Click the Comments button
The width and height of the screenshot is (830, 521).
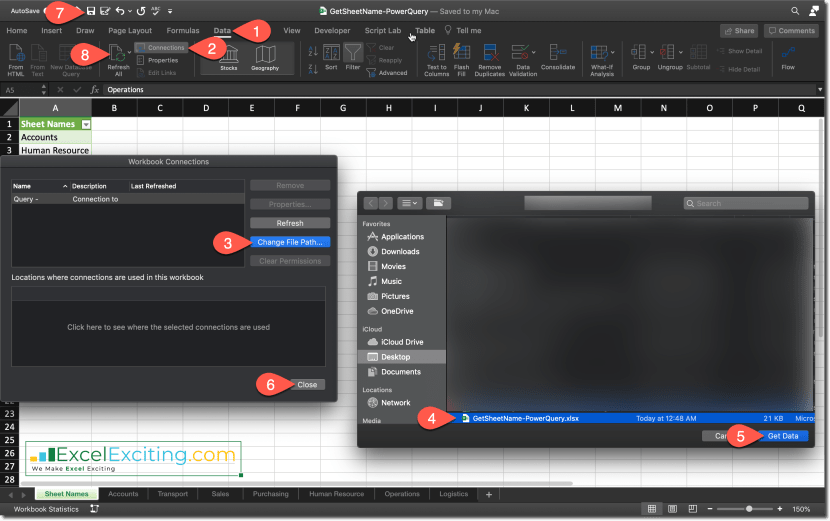coord(792,31)
